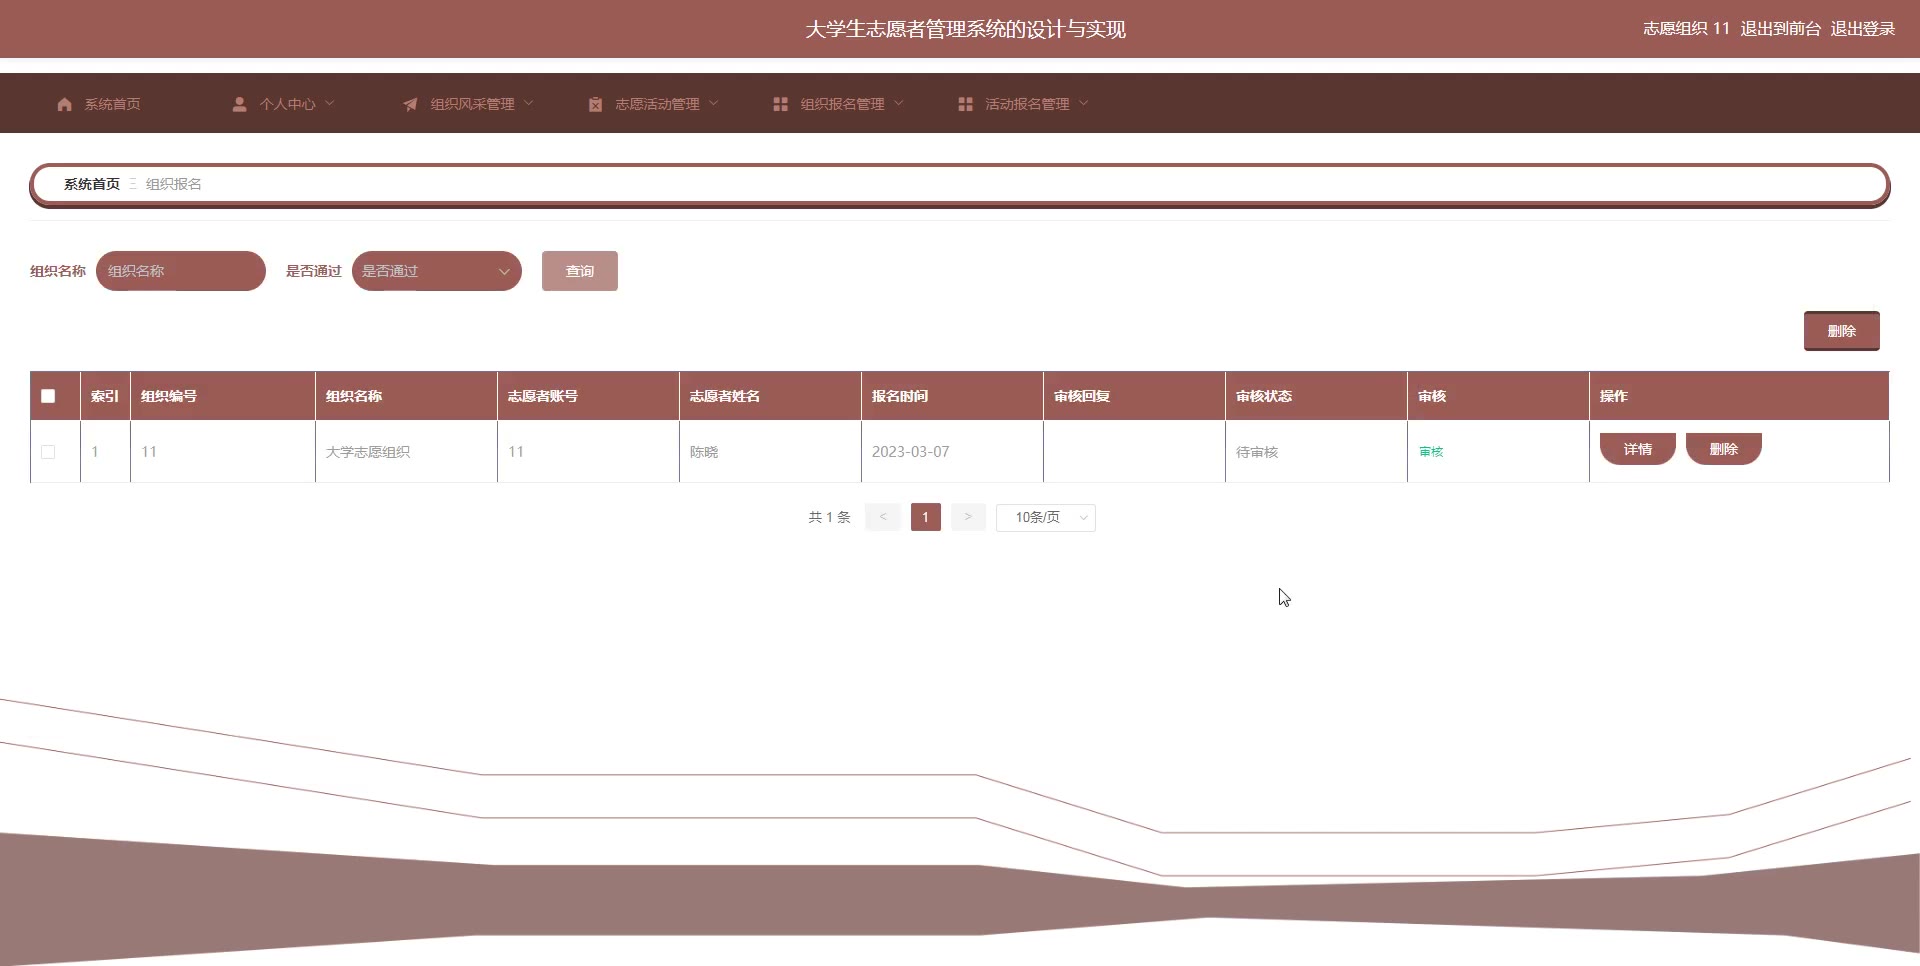Viewport: 1920px width, 966px height.
Task: Open the 活动报名管理 menu
Action: coord(1024,104)
